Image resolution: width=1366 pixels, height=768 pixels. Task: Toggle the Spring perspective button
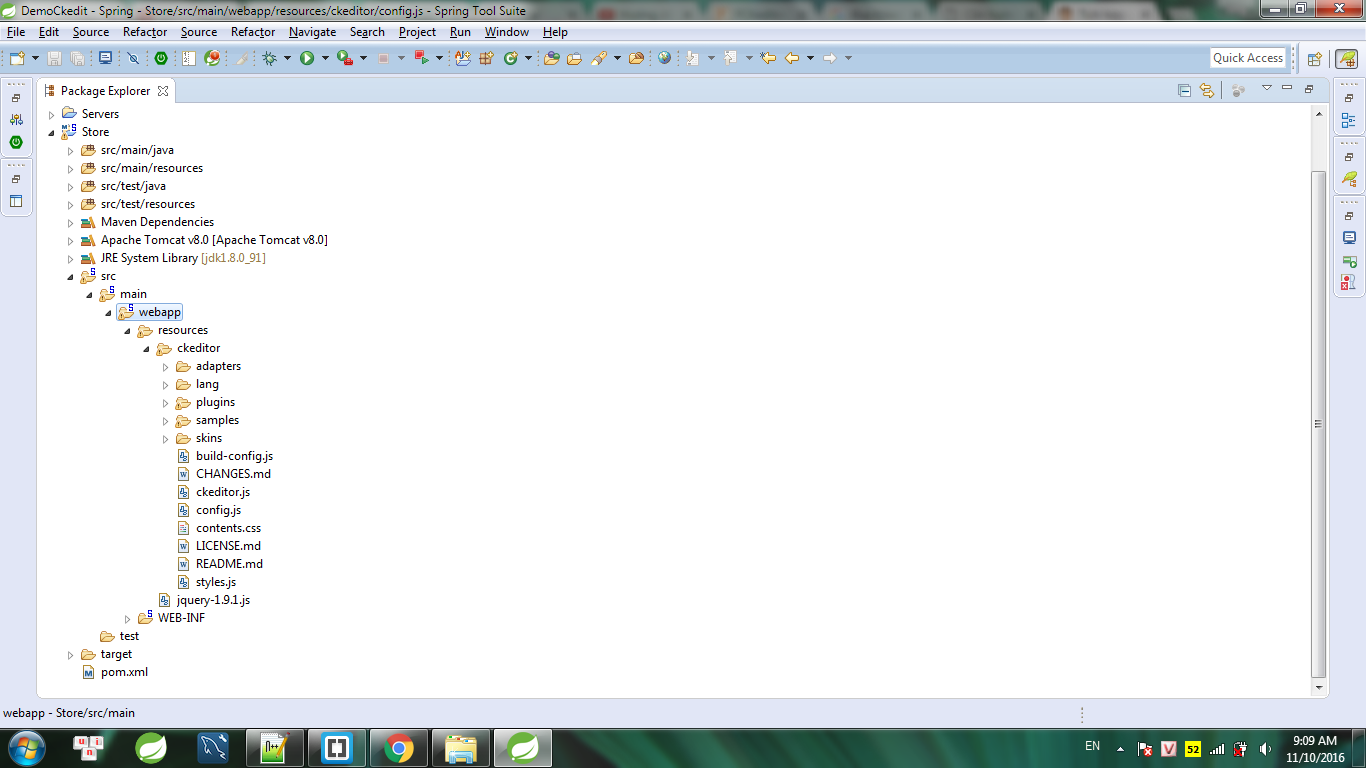click(1347, 58)
